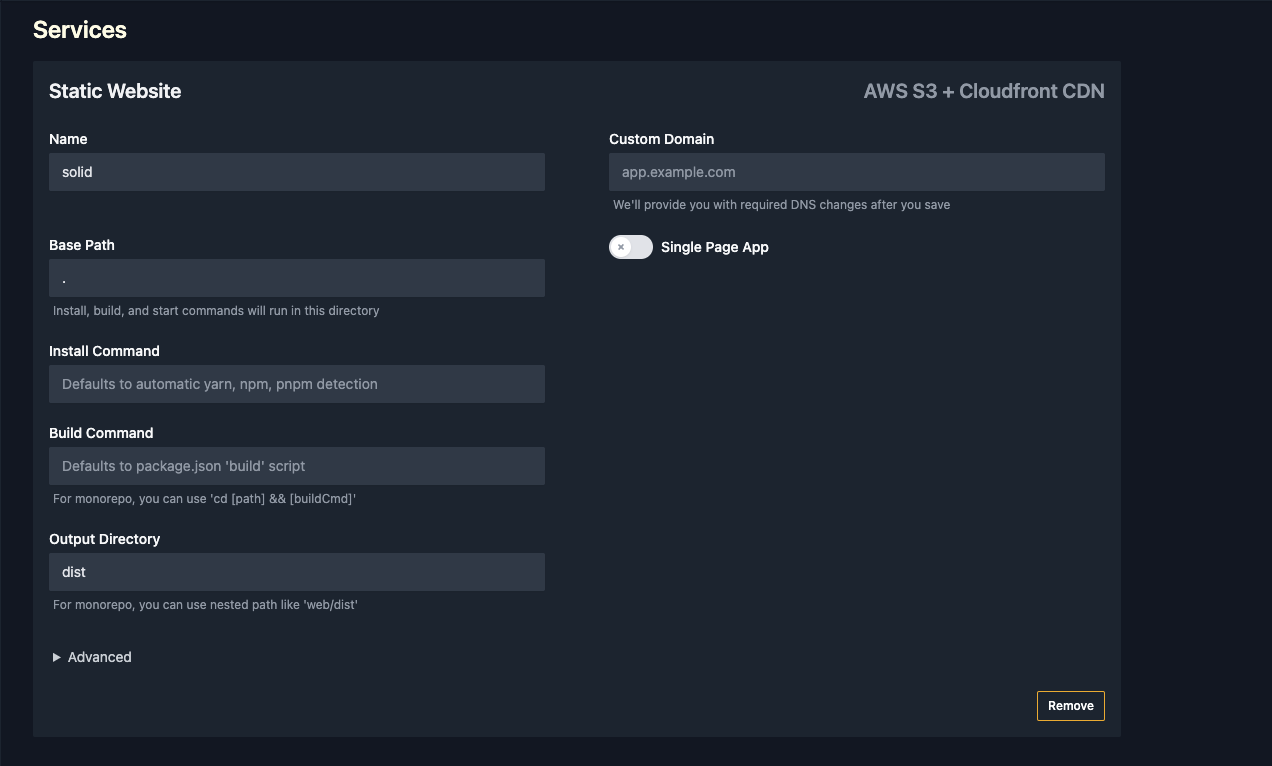Select the Install Command text box

(x=296, y=384)
